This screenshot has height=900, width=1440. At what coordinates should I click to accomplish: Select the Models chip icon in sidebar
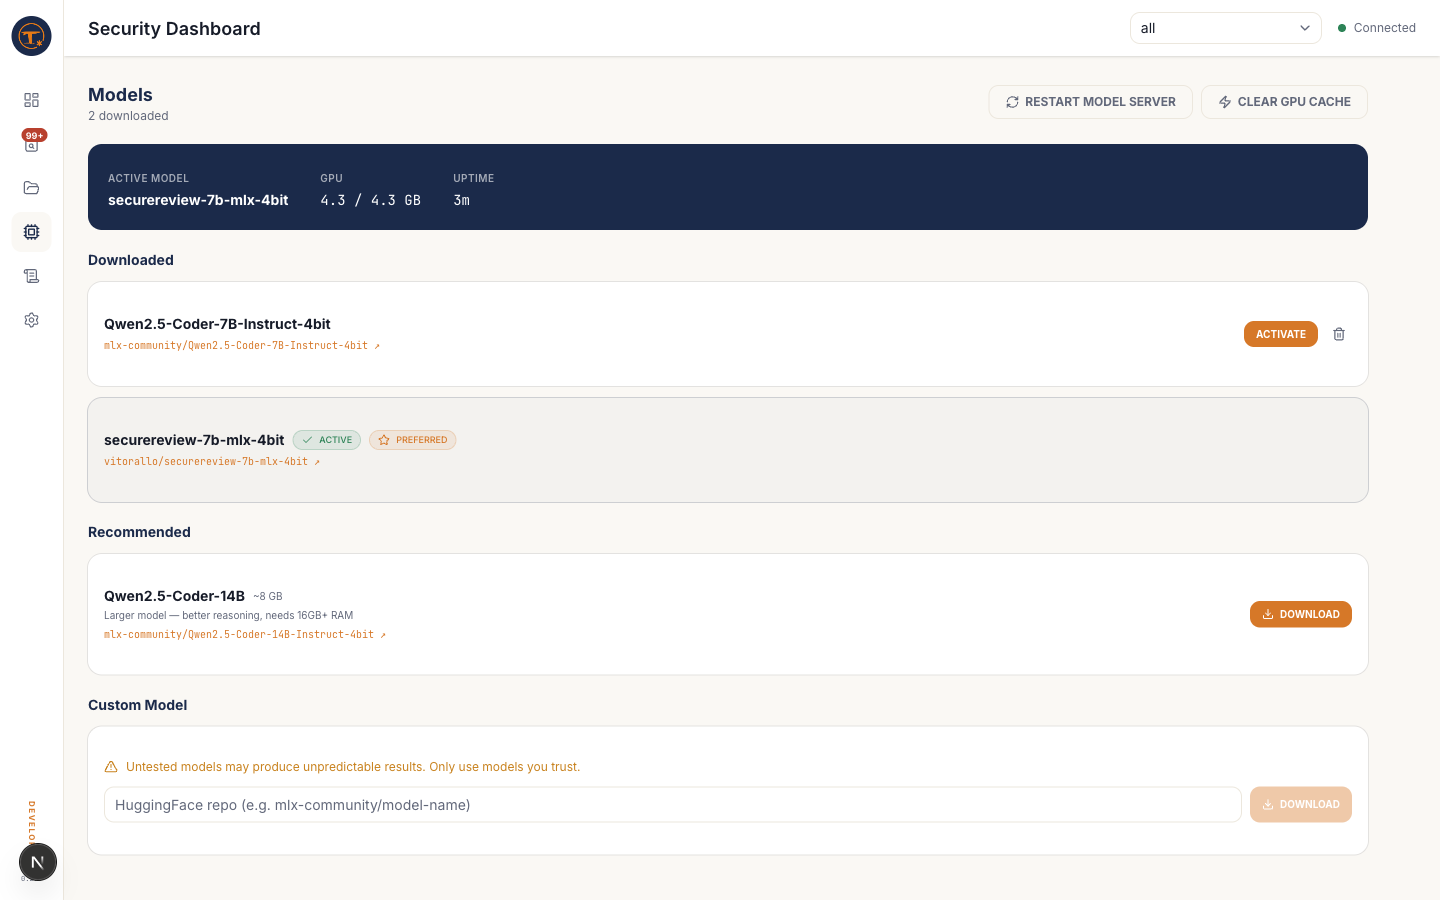pyautogui.click(x=31, y=232)
